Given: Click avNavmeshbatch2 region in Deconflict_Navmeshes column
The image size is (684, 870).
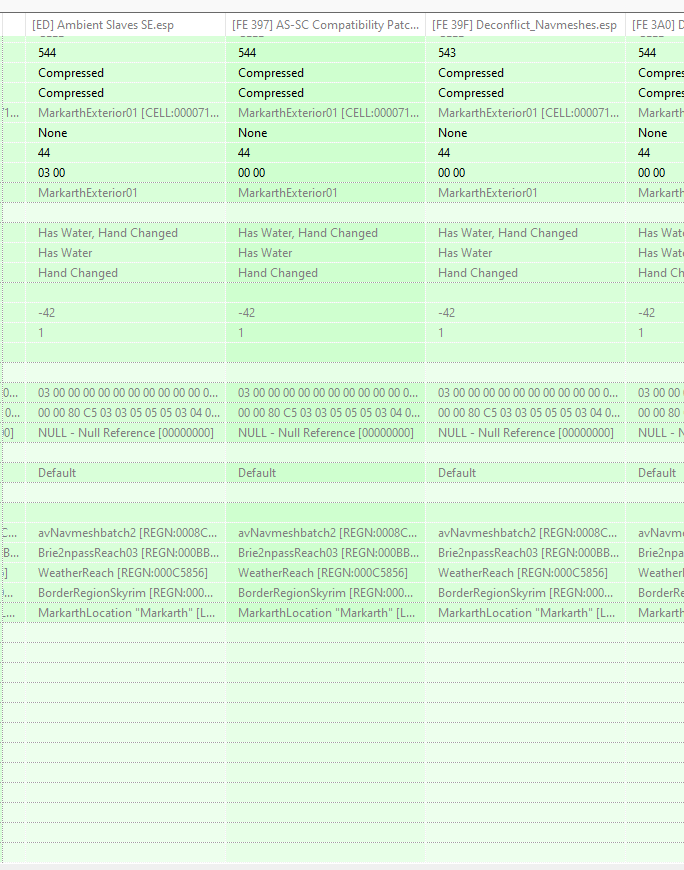Looking at the screenshot, I should (528, 533).
